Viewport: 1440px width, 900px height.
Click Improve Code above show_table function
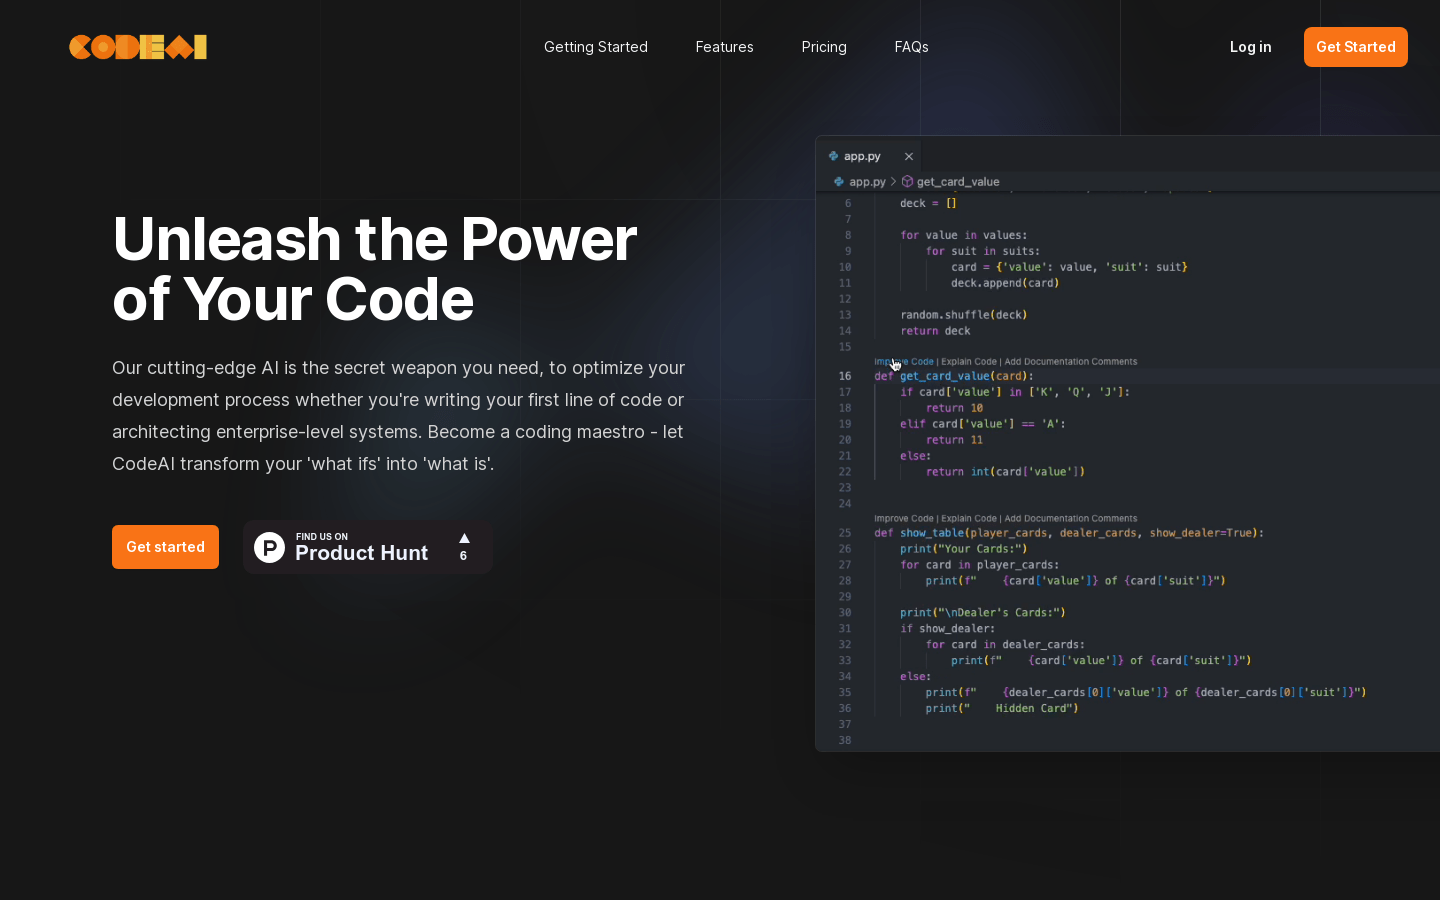pos(904,518)
